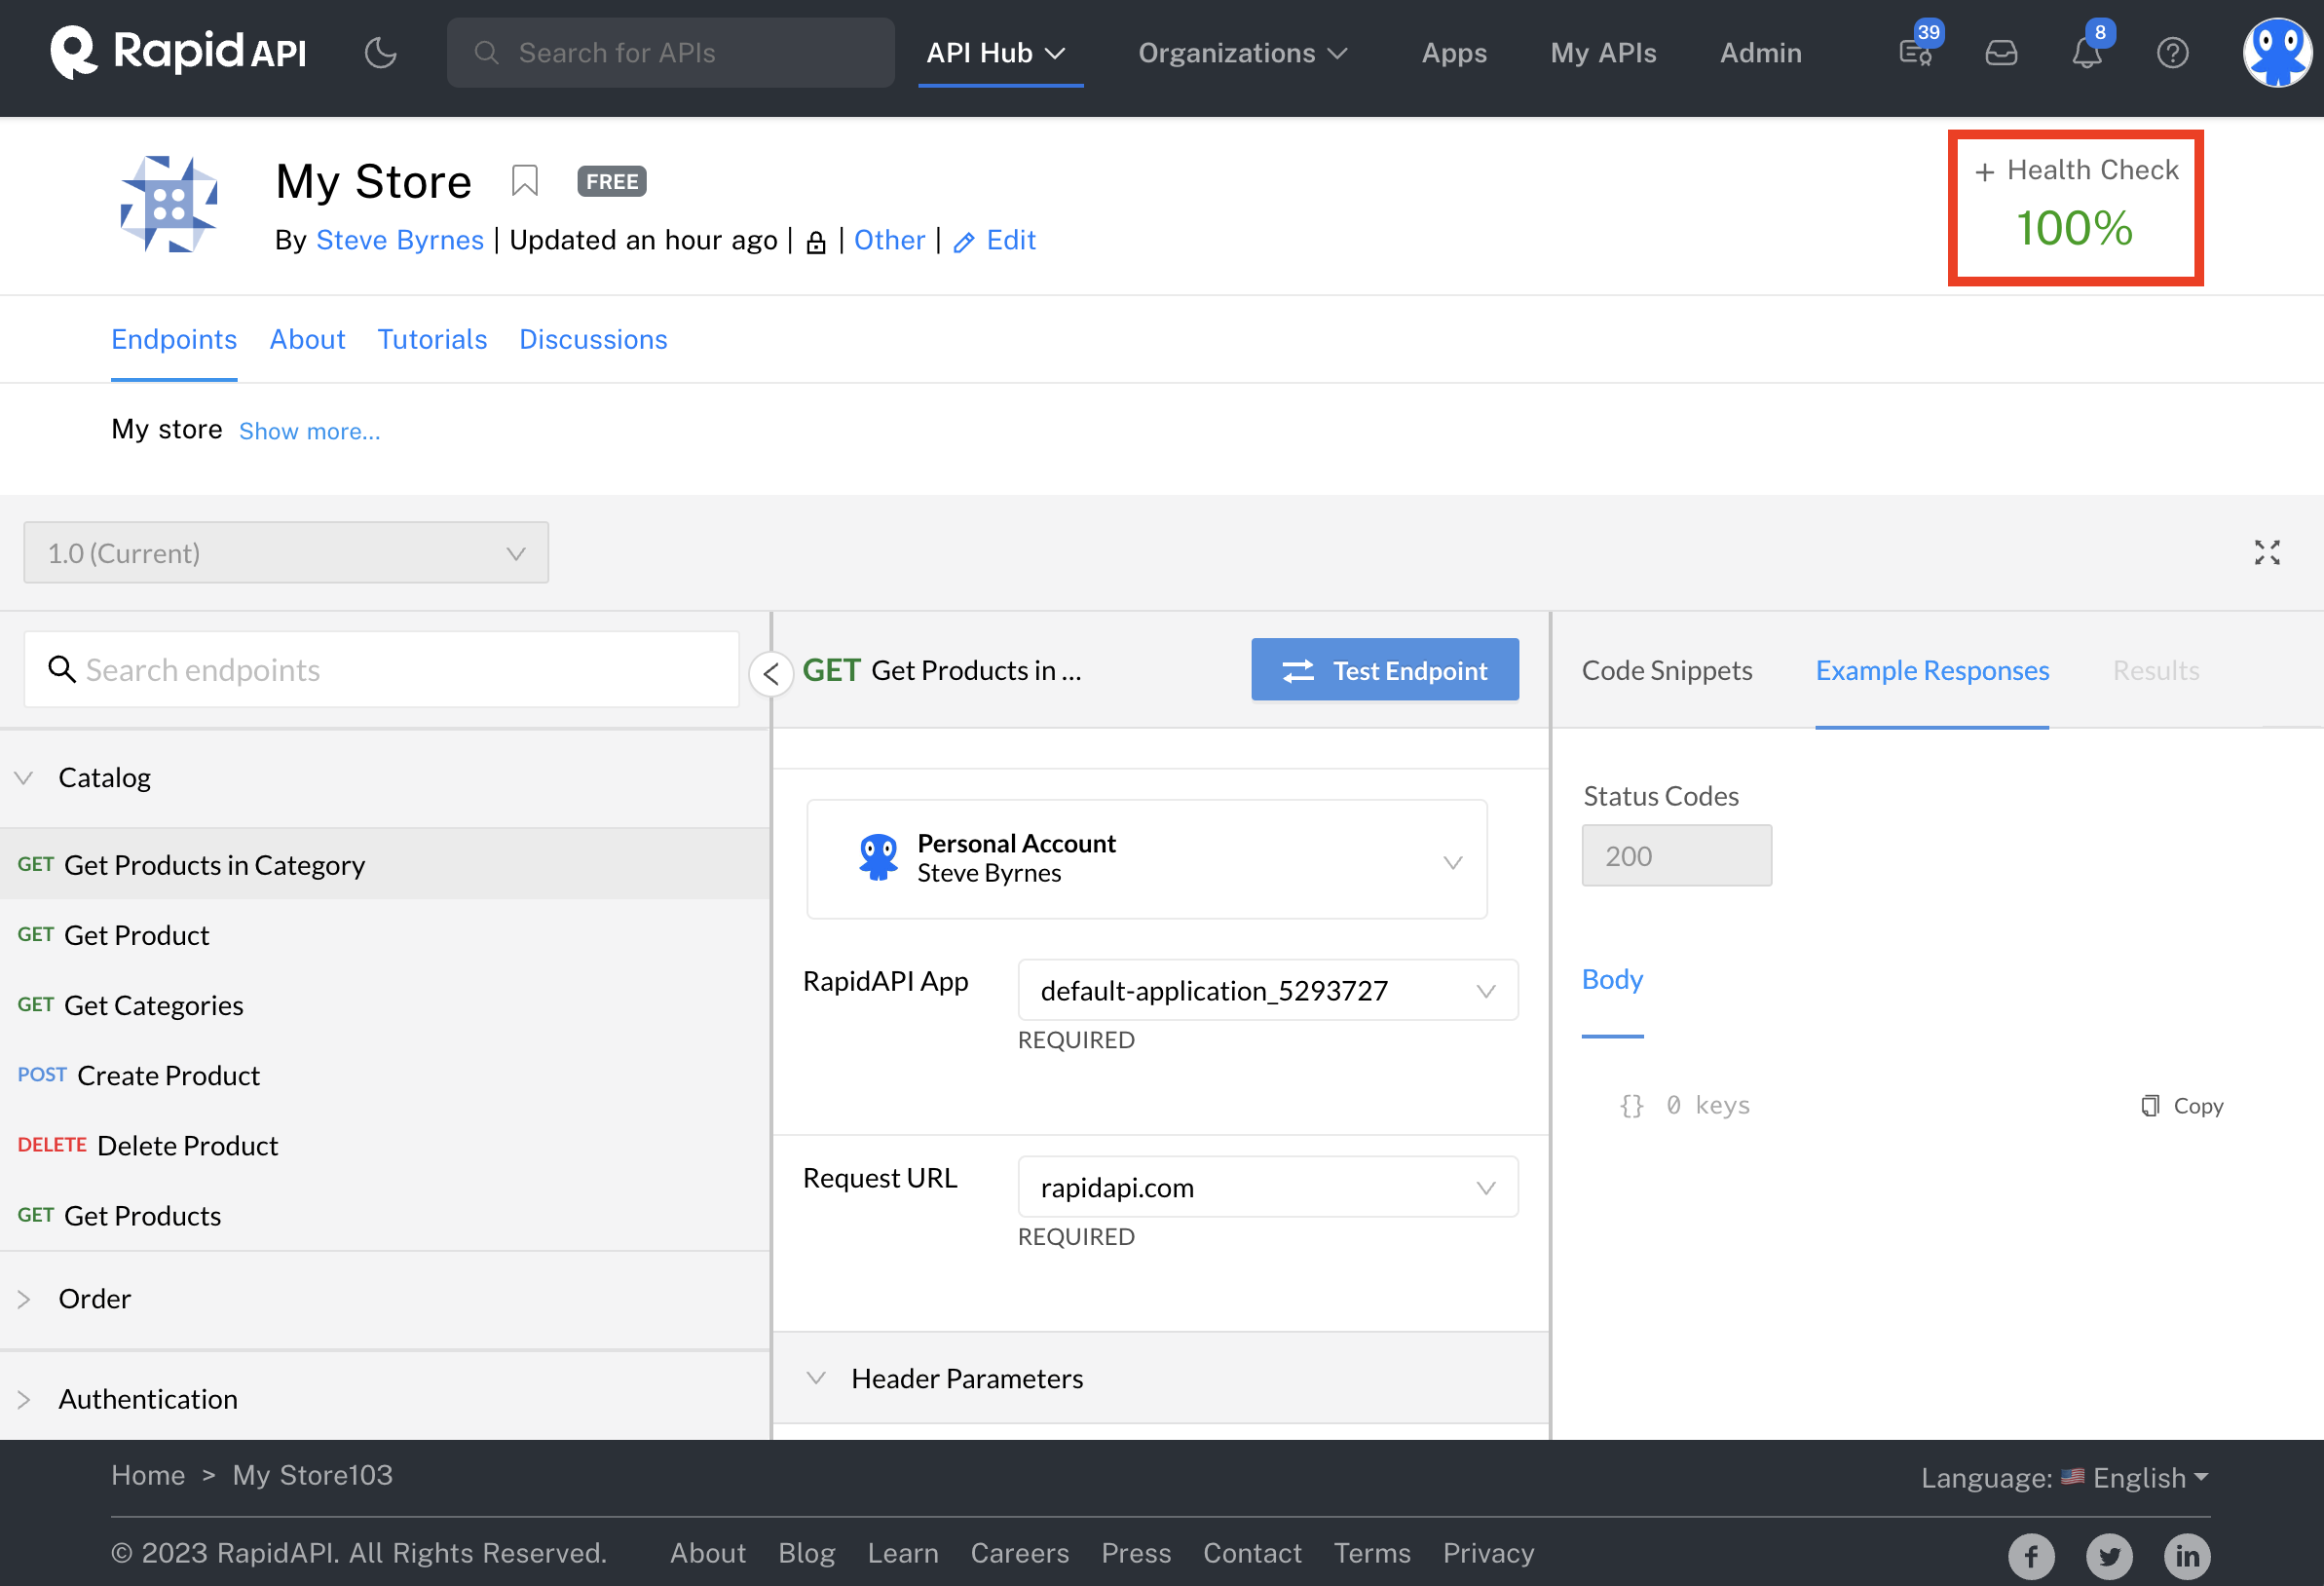Switch to the Tutorials tab
This screenshot has width=2324, height=1586.
432,339
